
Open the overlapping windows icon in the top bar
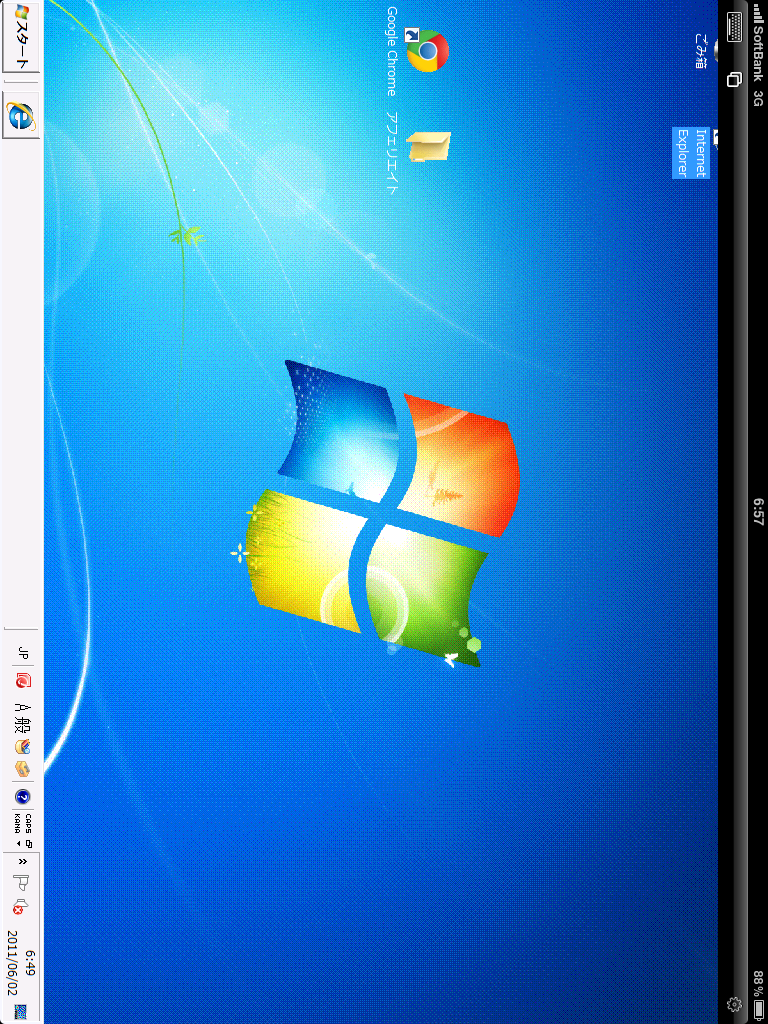(x=735, y=80)
